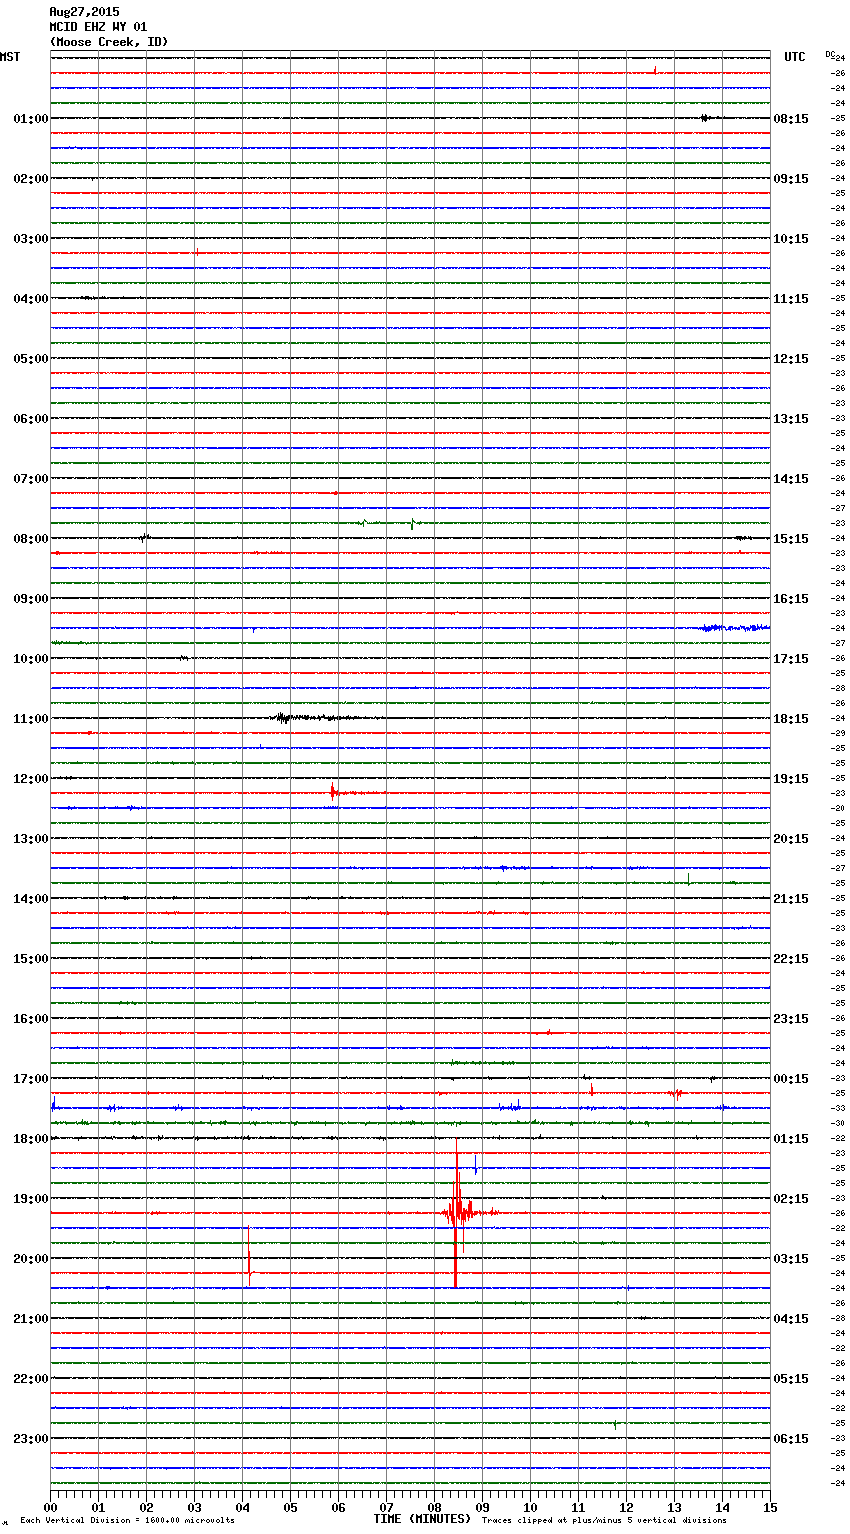The image size is (850, 1534).
Task: Click the 16:15 UTC time label
Action: coord(791,599)
